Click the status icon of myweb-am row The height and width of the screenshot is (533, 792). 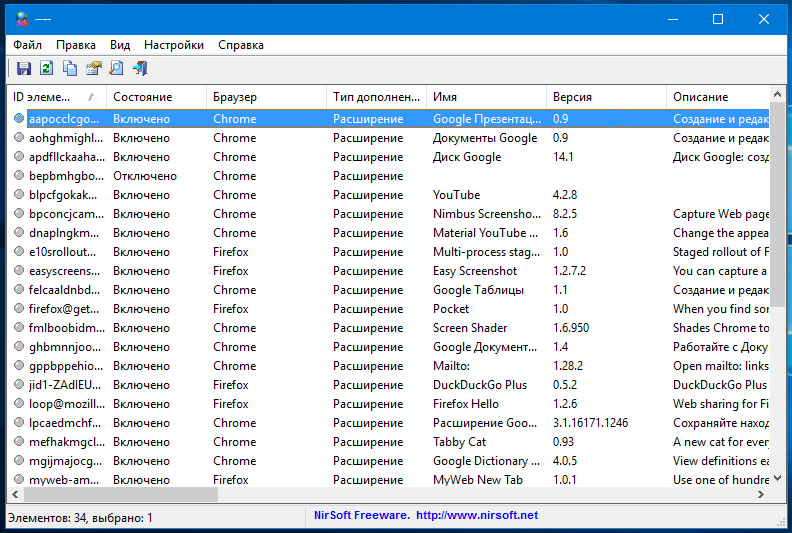(x=19, y=479)
